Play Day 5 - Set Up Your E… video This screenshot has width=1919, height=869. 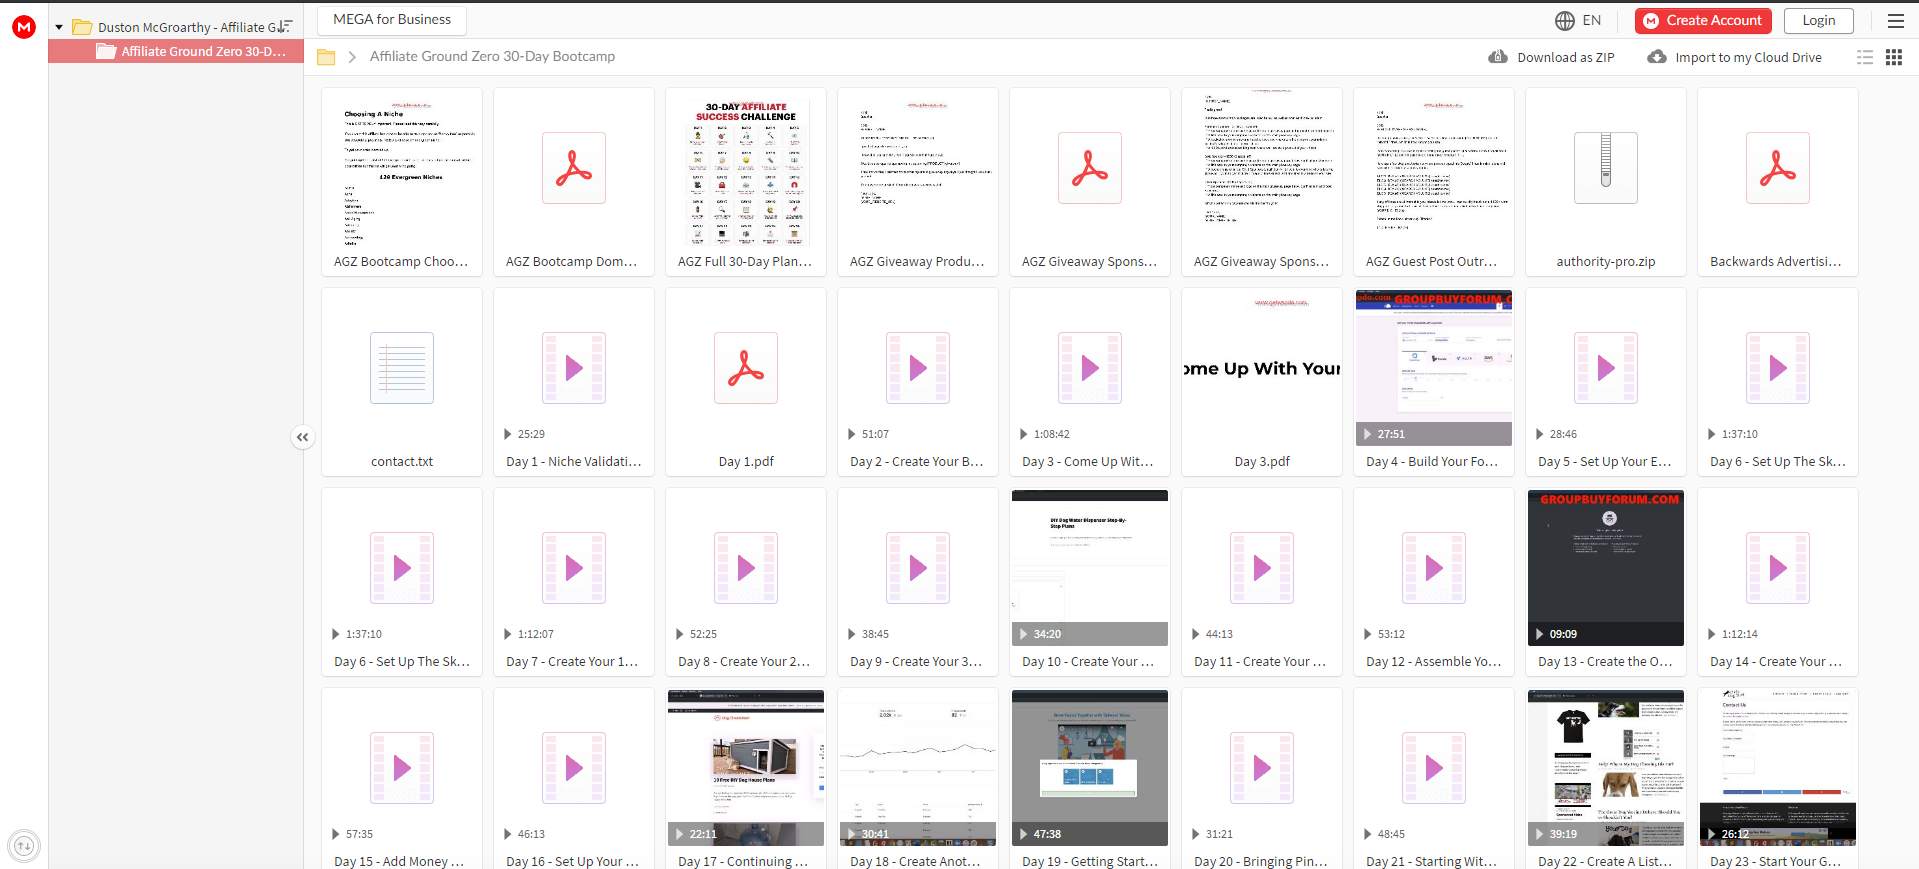click(x=1606, y=368)
